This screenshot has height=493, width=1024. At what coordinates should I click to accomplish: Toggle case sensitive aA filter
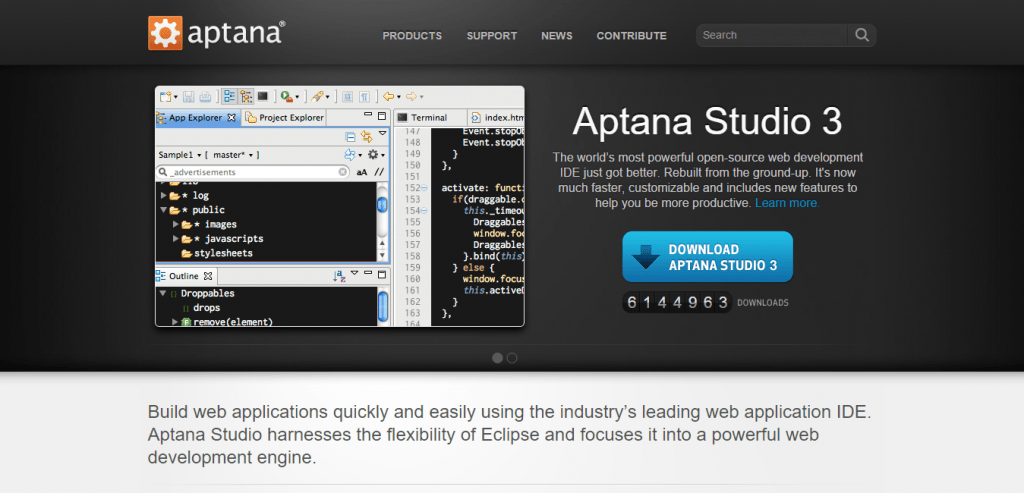point(362,173)
